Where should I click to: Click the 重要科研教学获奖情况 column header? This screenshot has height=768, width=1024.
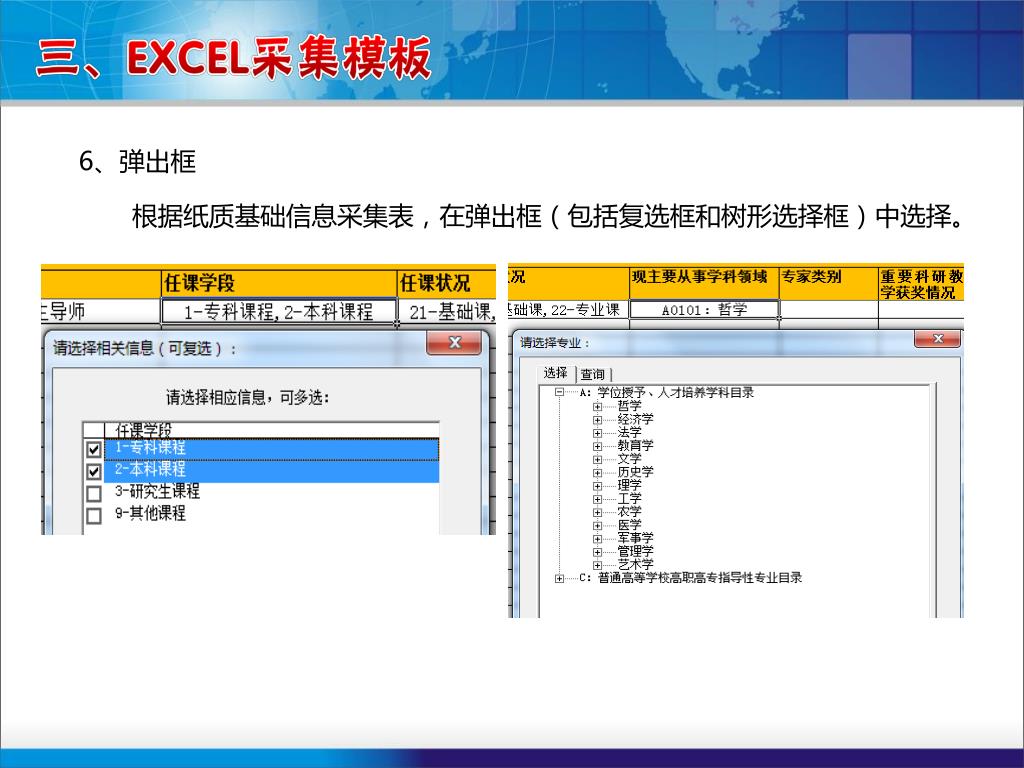(921, 284)
